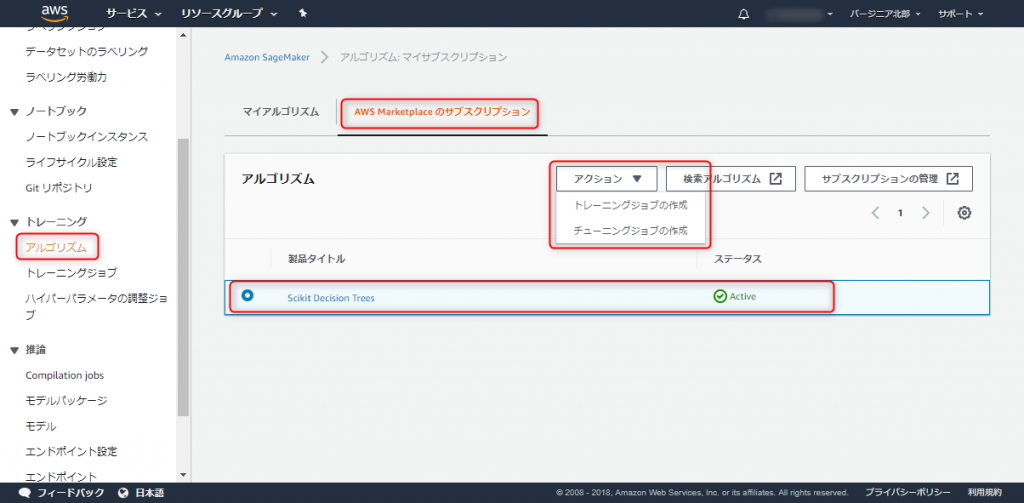Open モデル in sidebar
The height and width of the screenshot is (503, 1024).
coord(40,427)
